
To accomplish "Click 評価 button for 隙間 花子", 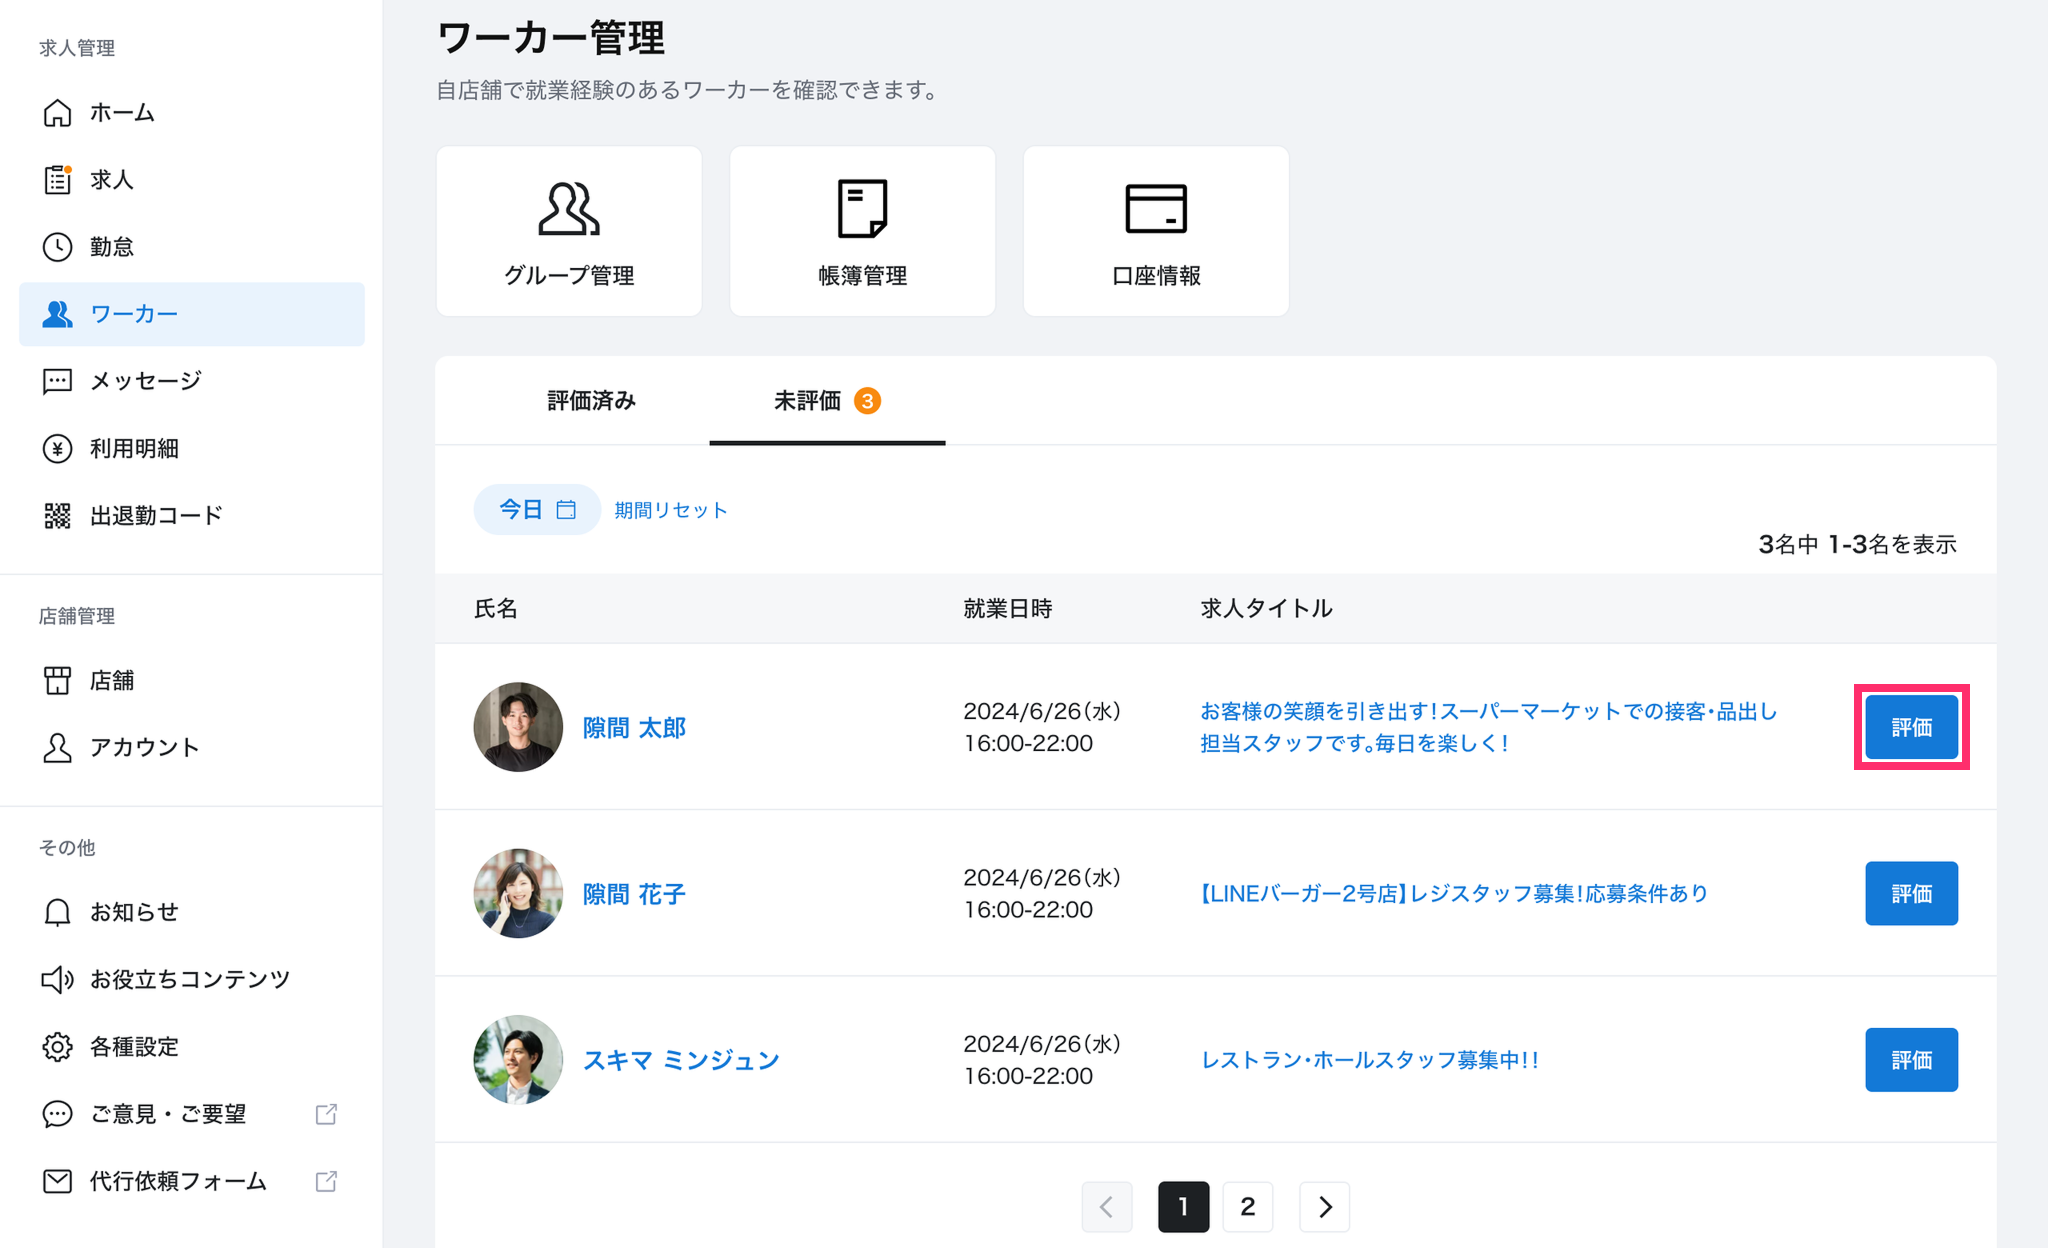I will pos(1910,894).
